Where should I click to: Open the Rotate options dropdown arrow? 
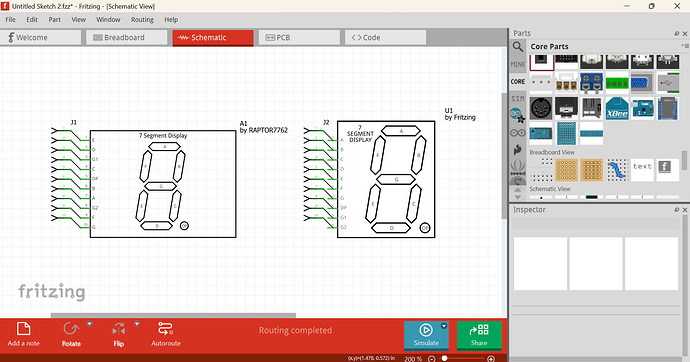coord(90,324)
